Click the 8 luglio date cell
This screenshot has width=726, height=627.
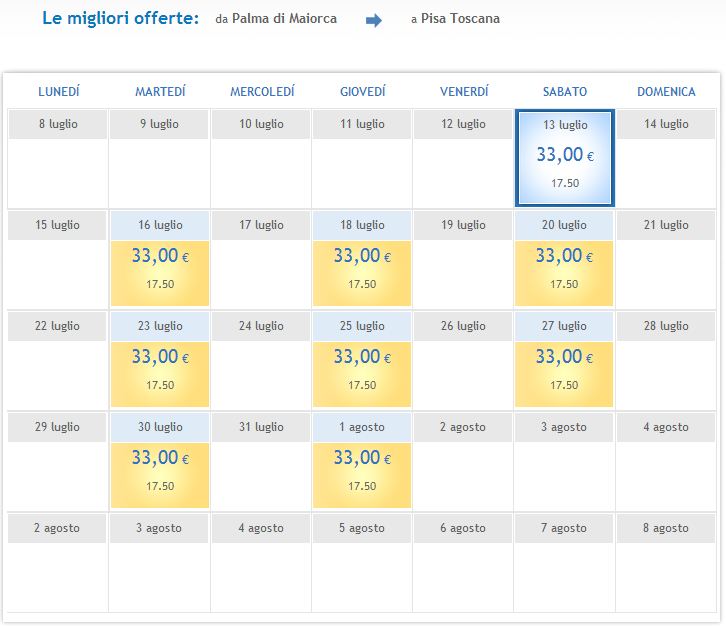coord(58,124)
